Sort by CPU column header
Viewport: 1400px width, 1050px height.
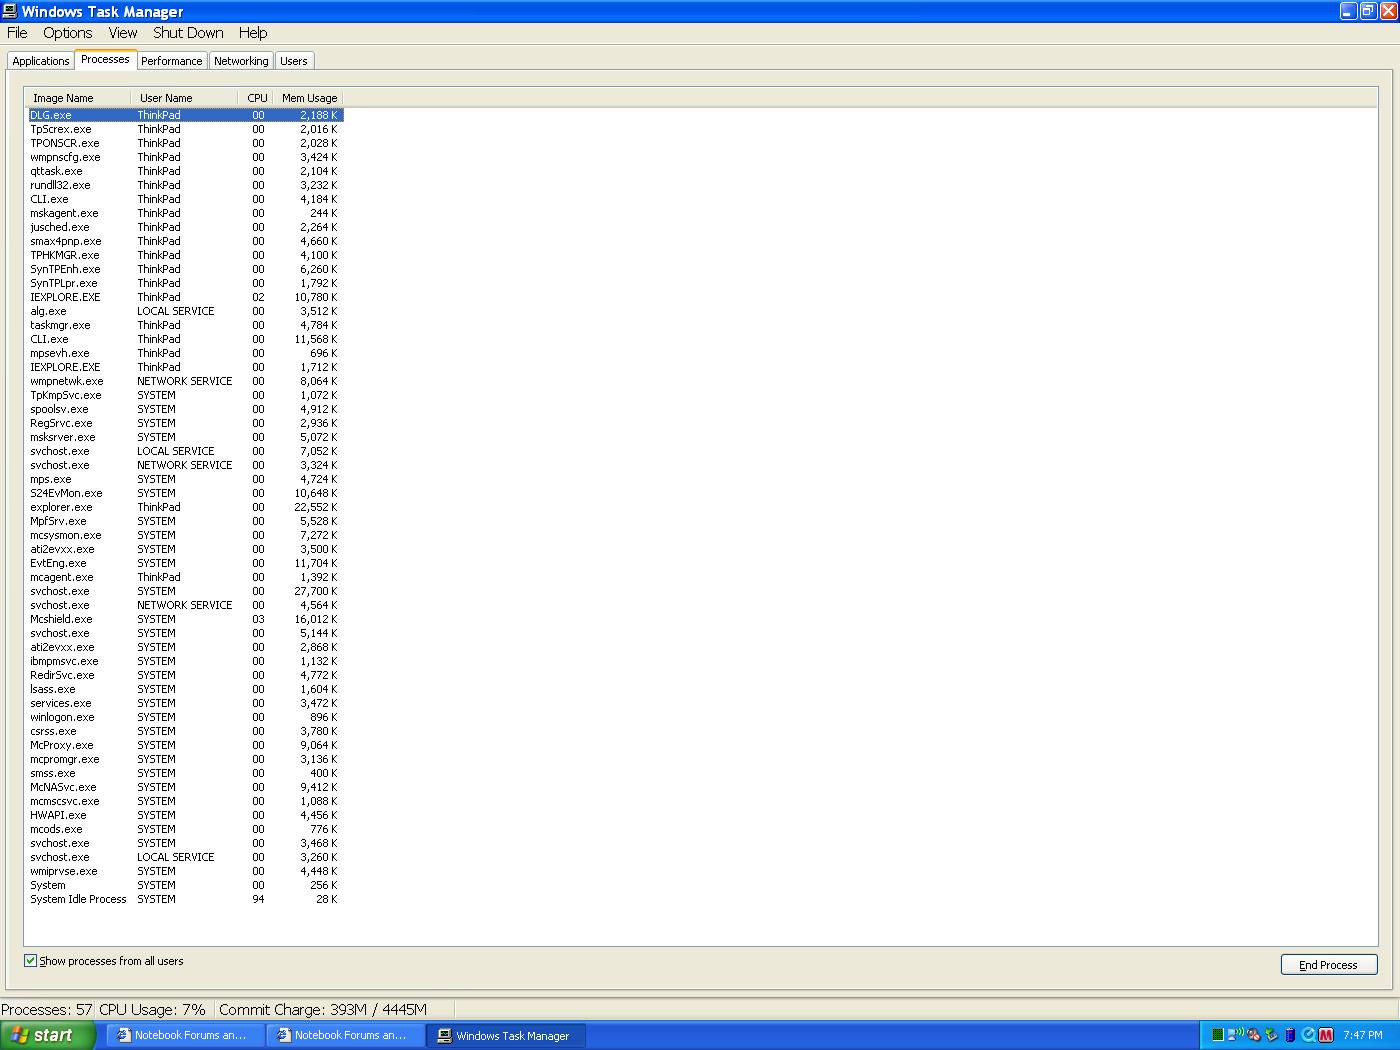point(256,98)
